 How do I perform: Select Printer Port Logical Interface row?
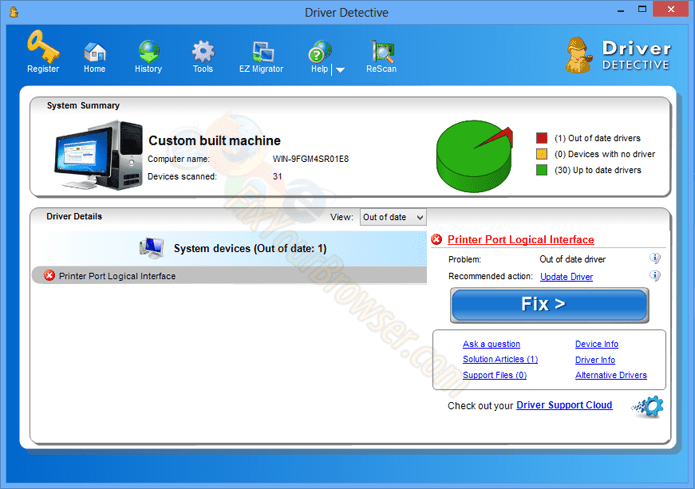click(x=230, y=276)
